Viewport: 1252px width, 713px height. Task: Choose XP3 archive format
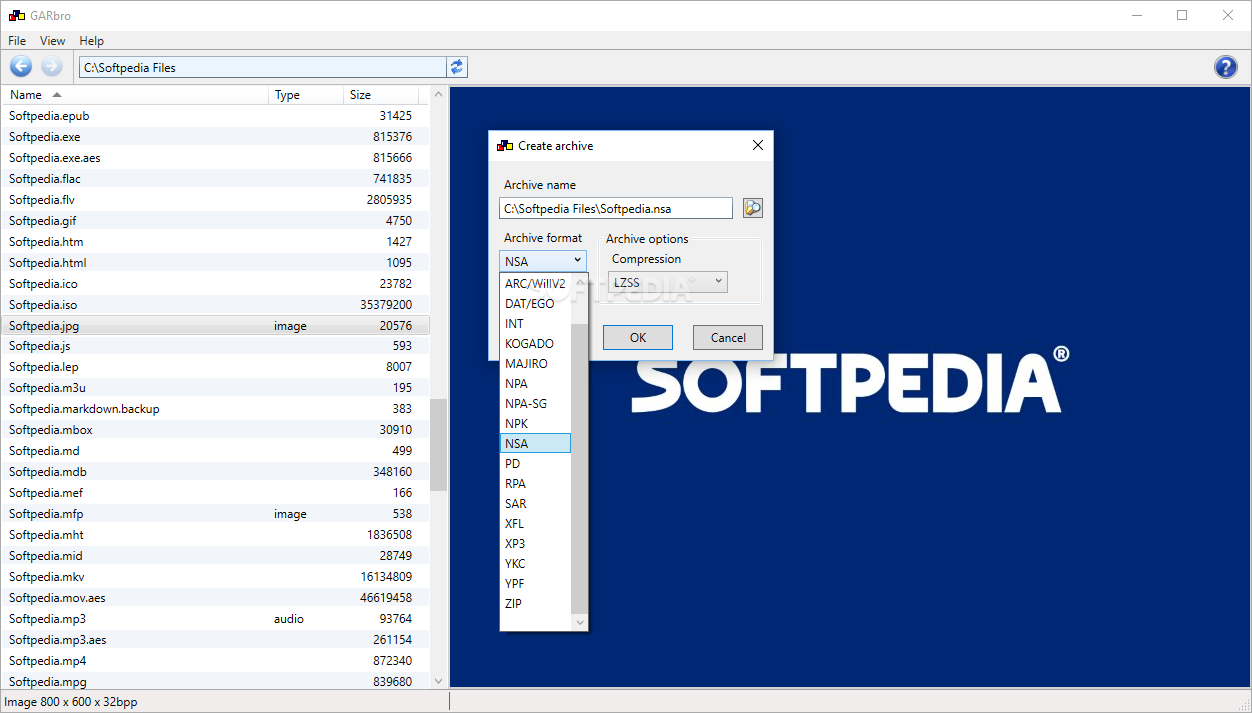click(x=535, y=543)
